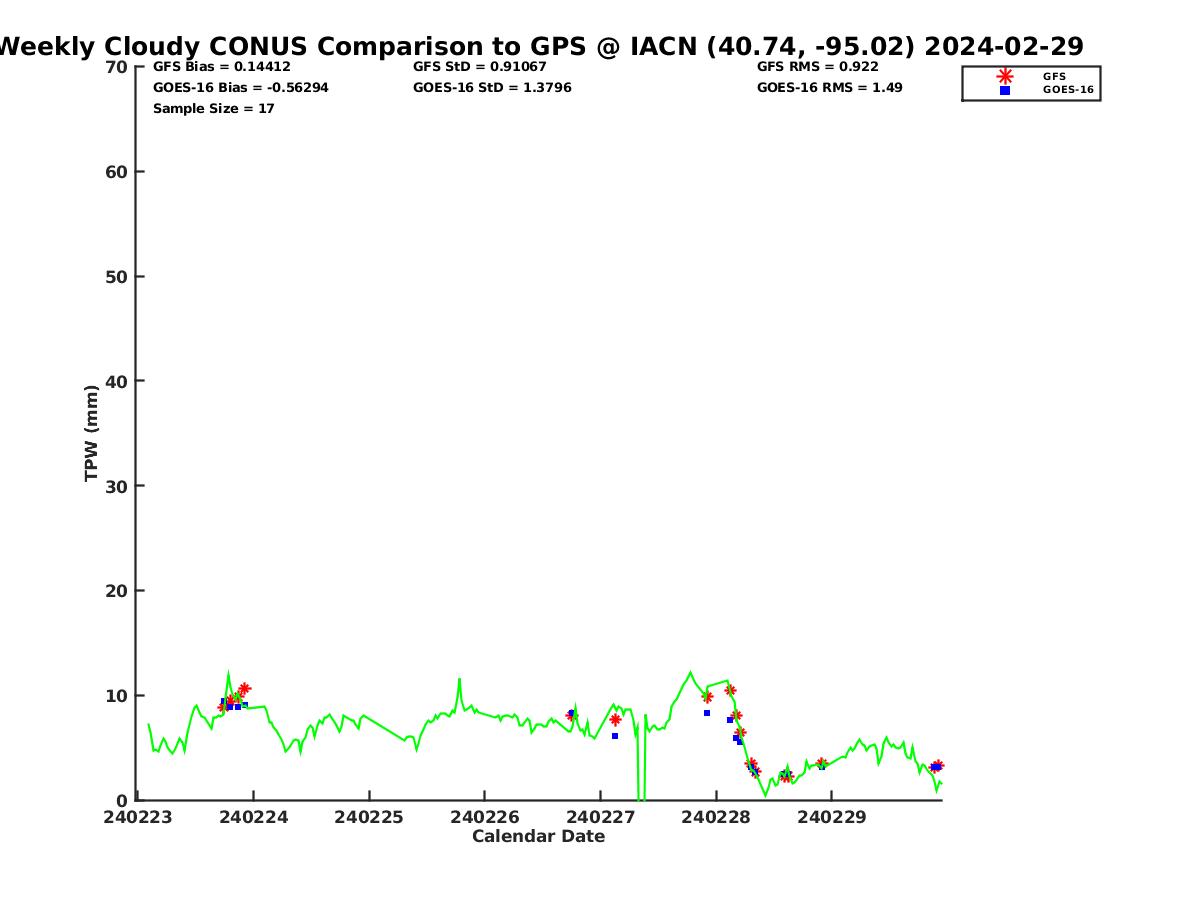Click the GOES-16 StD = 1.3796 statistic

click(492, 88)
